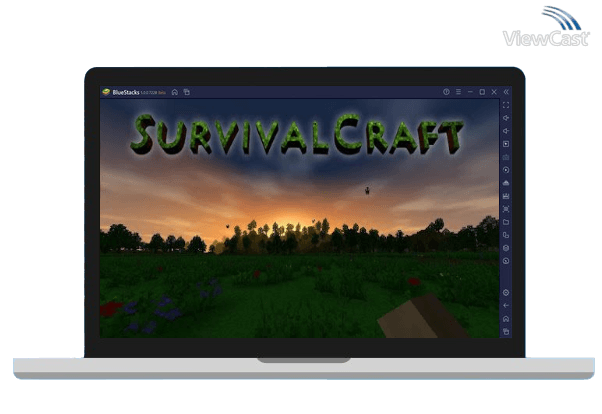Show recent apps from sidebar bottom

pyautogui.click(x=506, y=331)
